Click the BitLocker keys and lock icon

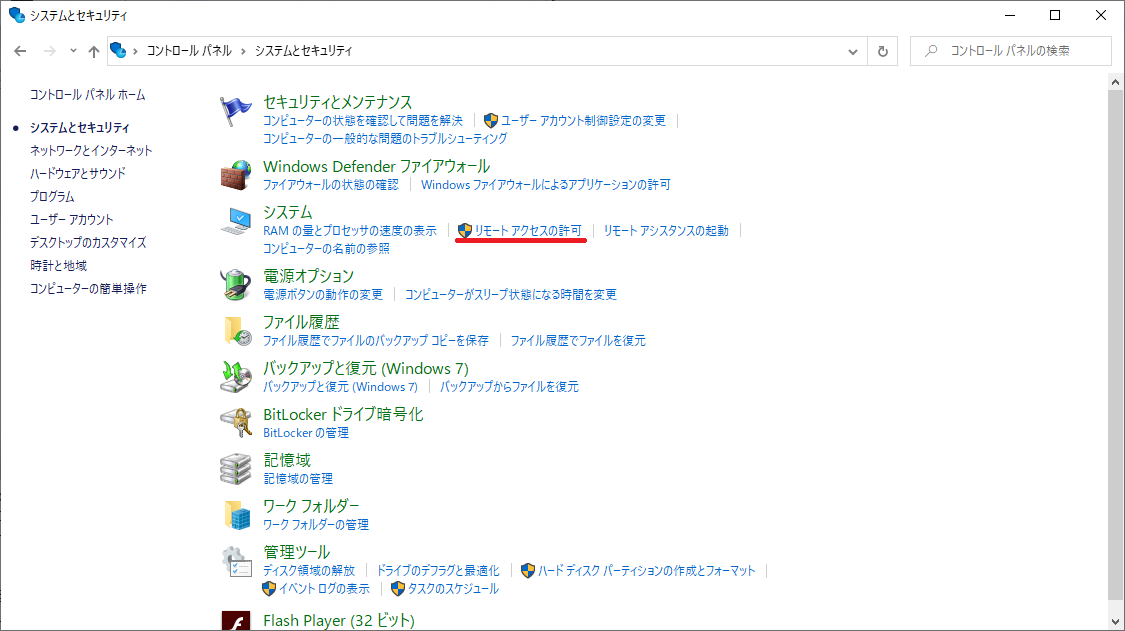click(235, 422)
